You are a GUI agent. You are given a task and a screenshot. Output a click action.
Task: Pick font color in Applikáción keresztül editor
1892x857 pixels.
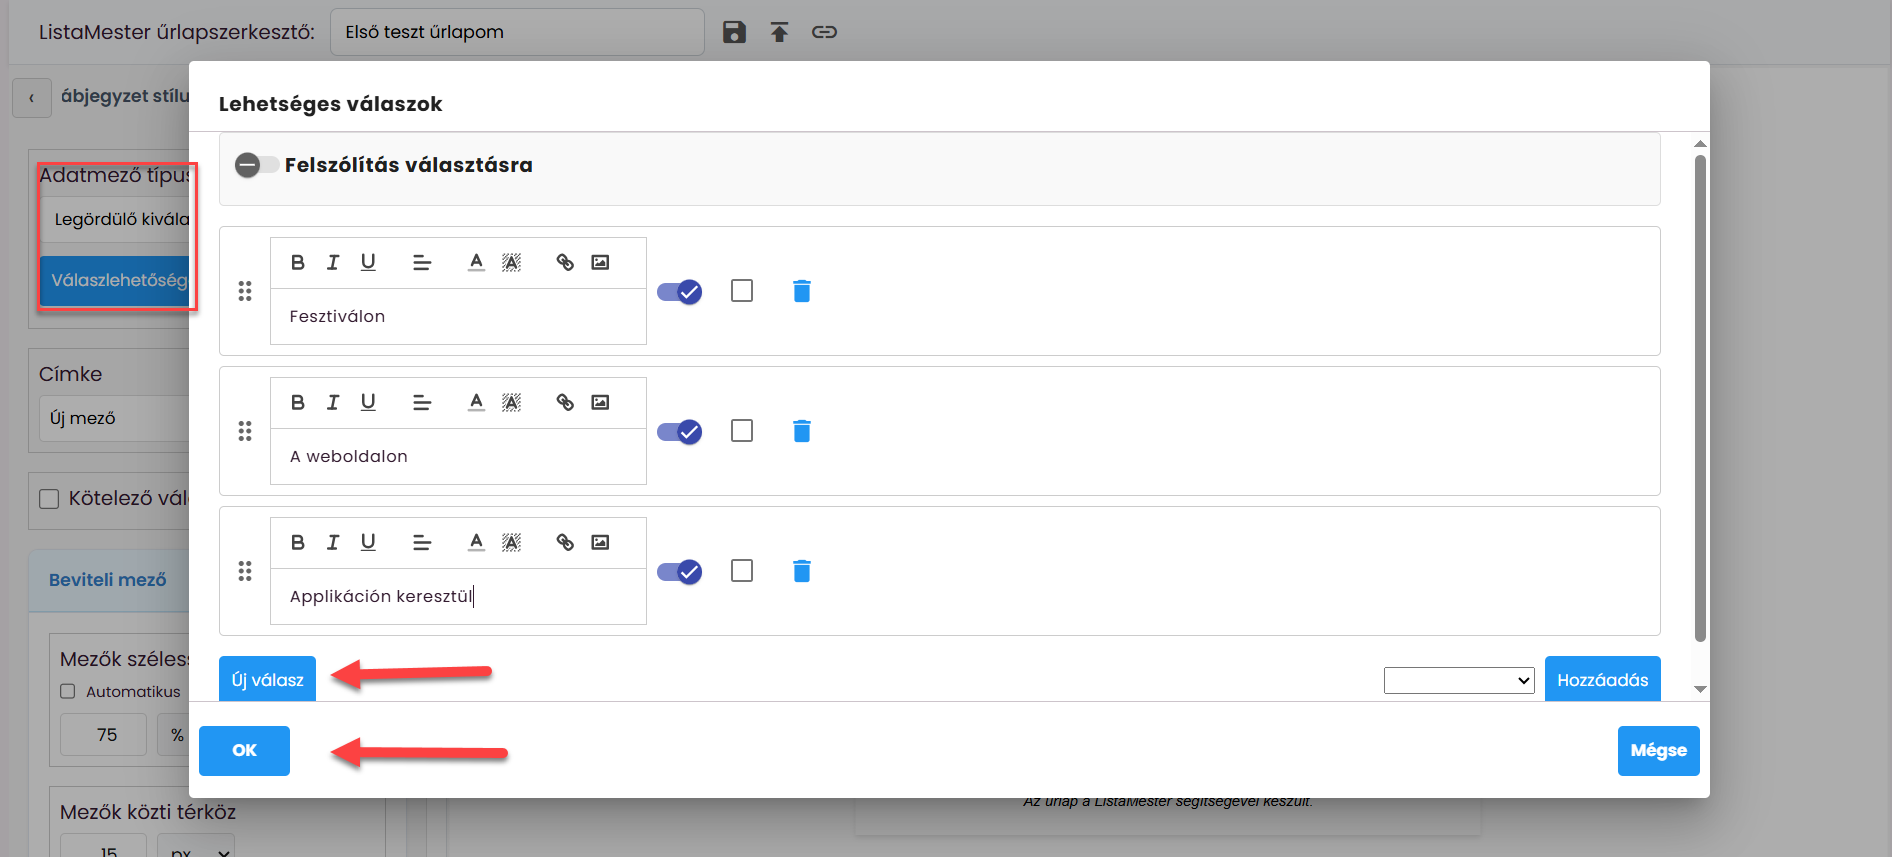(476, 542)
